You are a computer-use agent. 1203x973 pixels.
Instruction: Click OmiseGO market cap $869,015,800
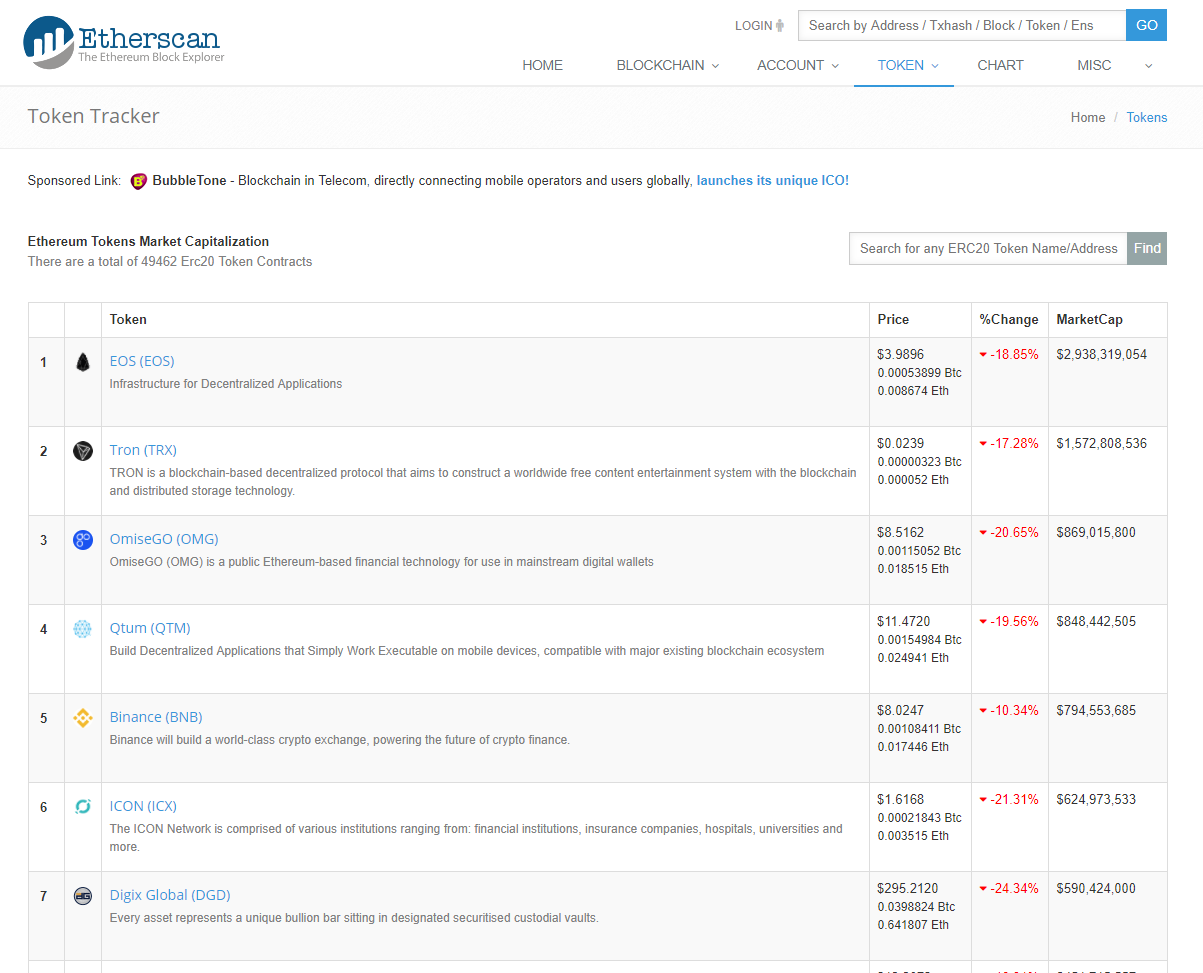1096,532
